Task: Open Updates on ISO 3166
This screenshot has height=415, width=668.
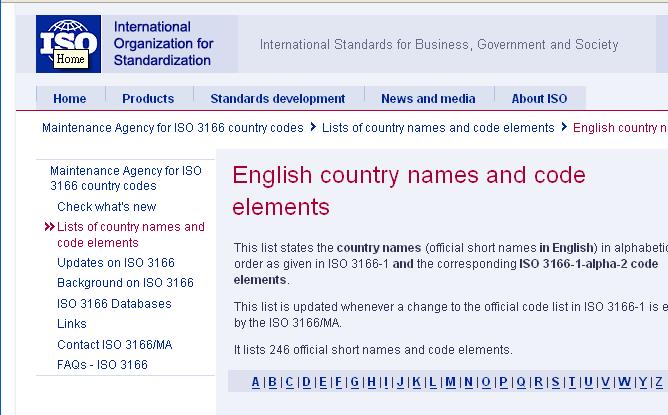Action: click(x=116, y=262)
